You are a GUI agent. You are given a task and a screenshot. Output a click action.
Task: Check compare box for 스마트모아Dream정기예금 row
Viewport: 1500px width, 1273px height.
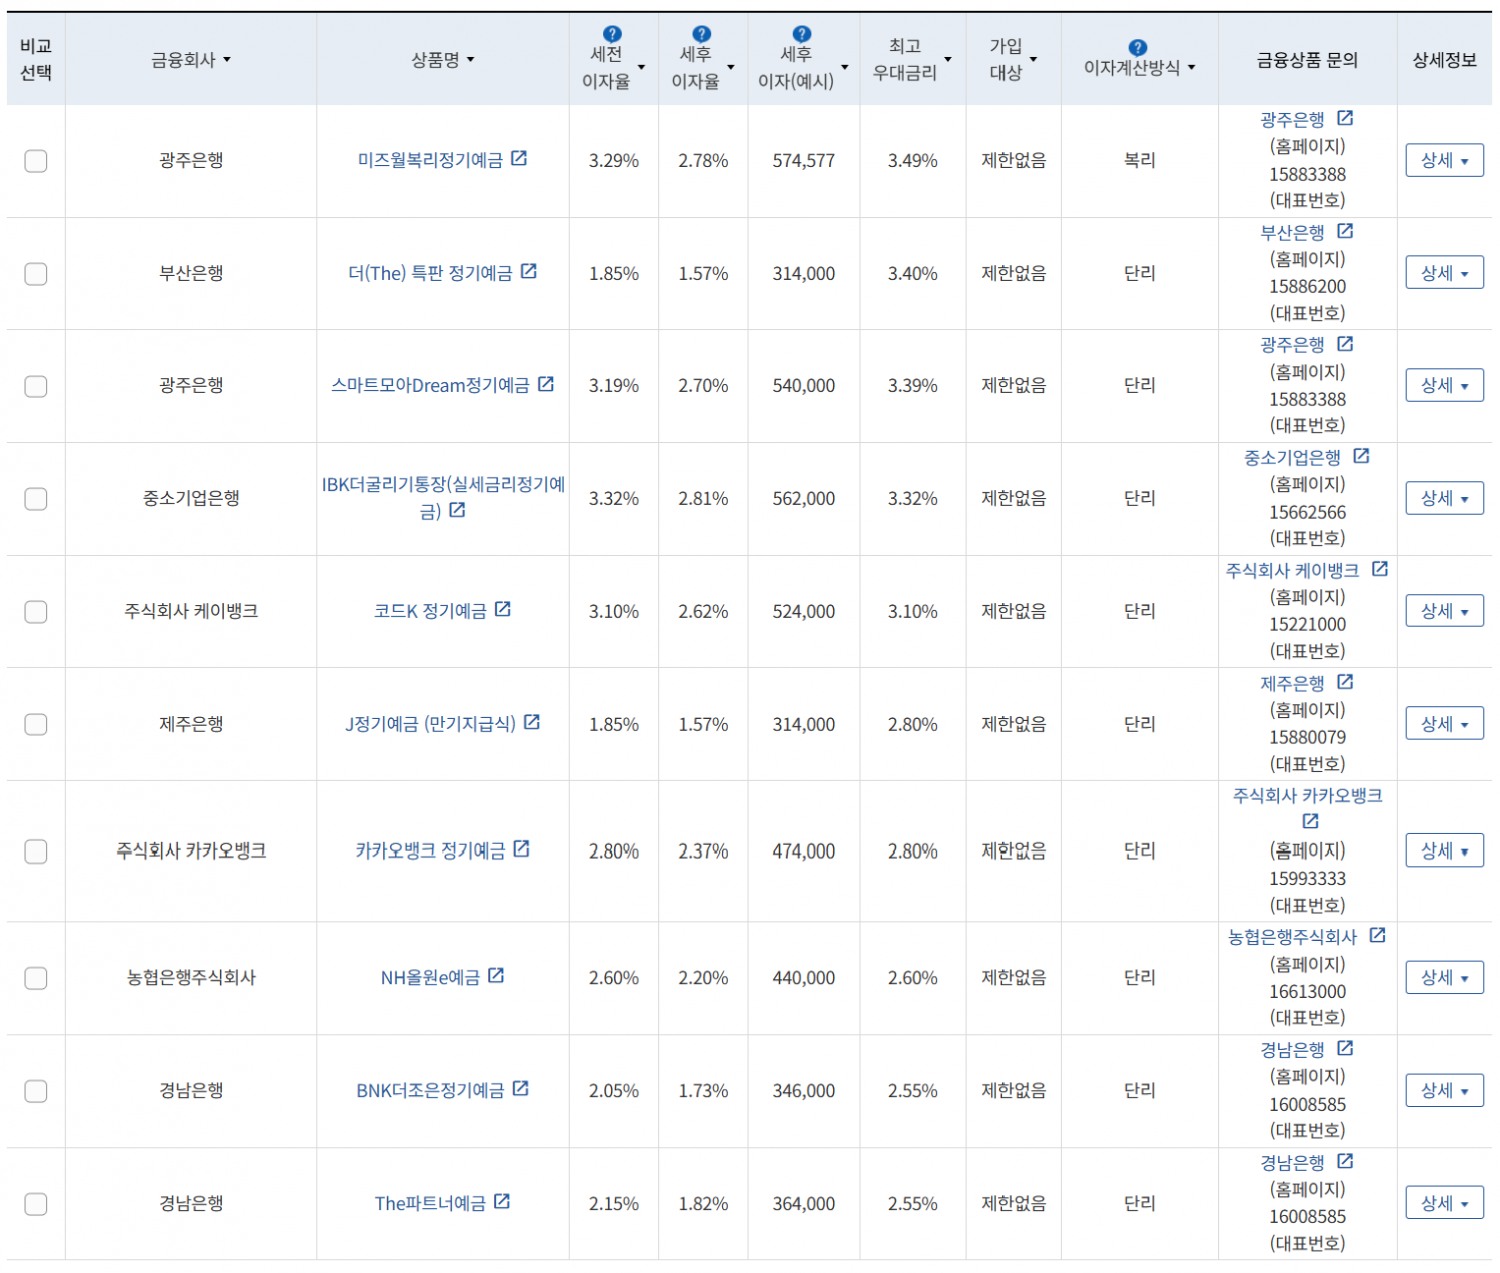[x=36, y=386]
